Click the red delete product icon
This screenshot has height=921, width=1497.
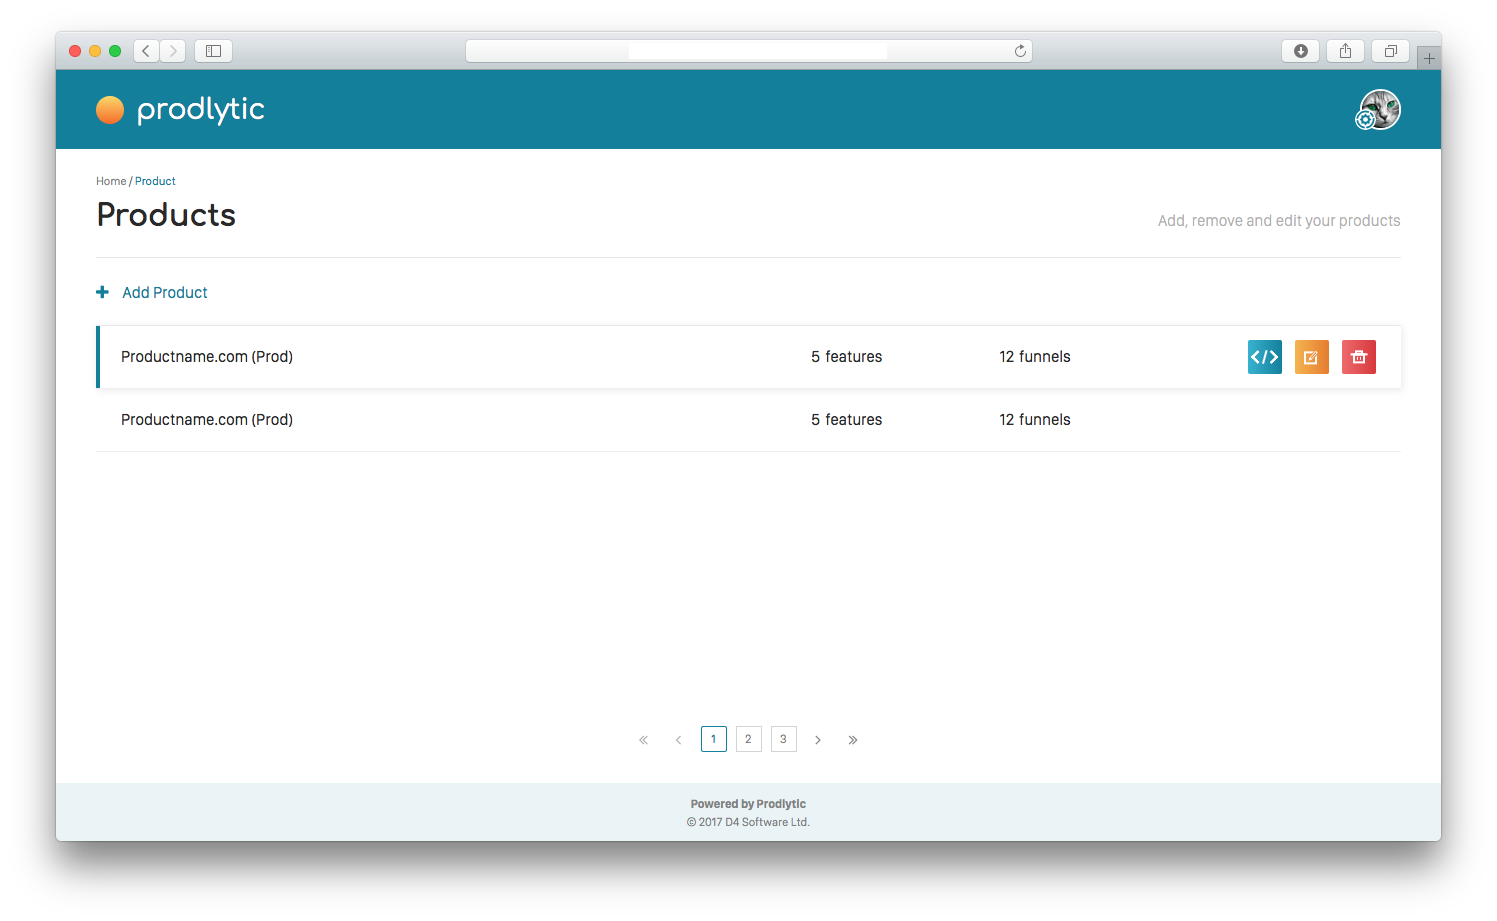point(1358,357)
